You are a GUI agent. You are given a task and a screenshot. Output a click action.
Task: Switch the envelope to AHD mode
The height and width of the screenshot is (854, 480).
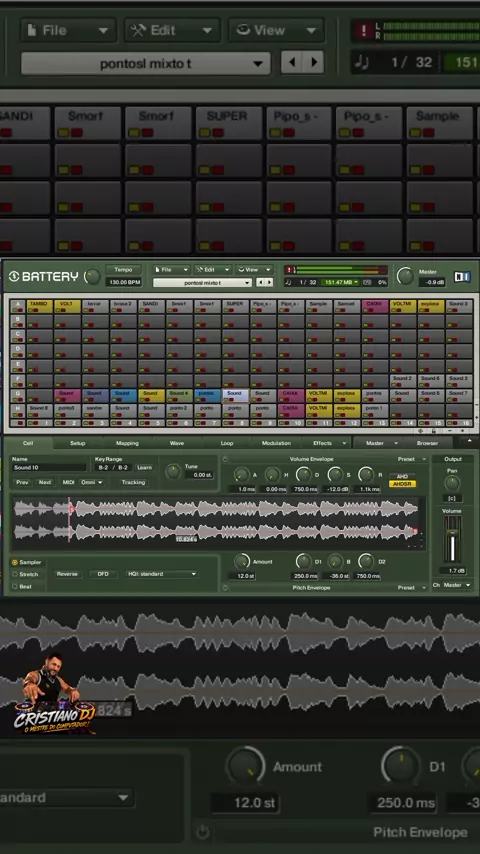(x=402, y=477)
